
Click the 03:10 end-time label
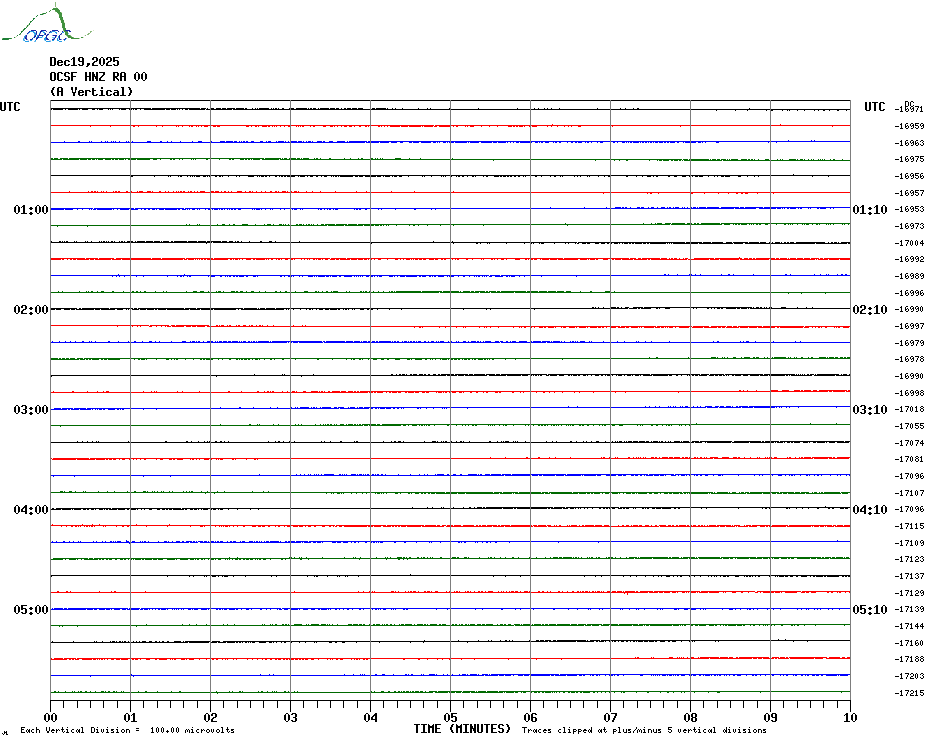[x=870, y=410]
